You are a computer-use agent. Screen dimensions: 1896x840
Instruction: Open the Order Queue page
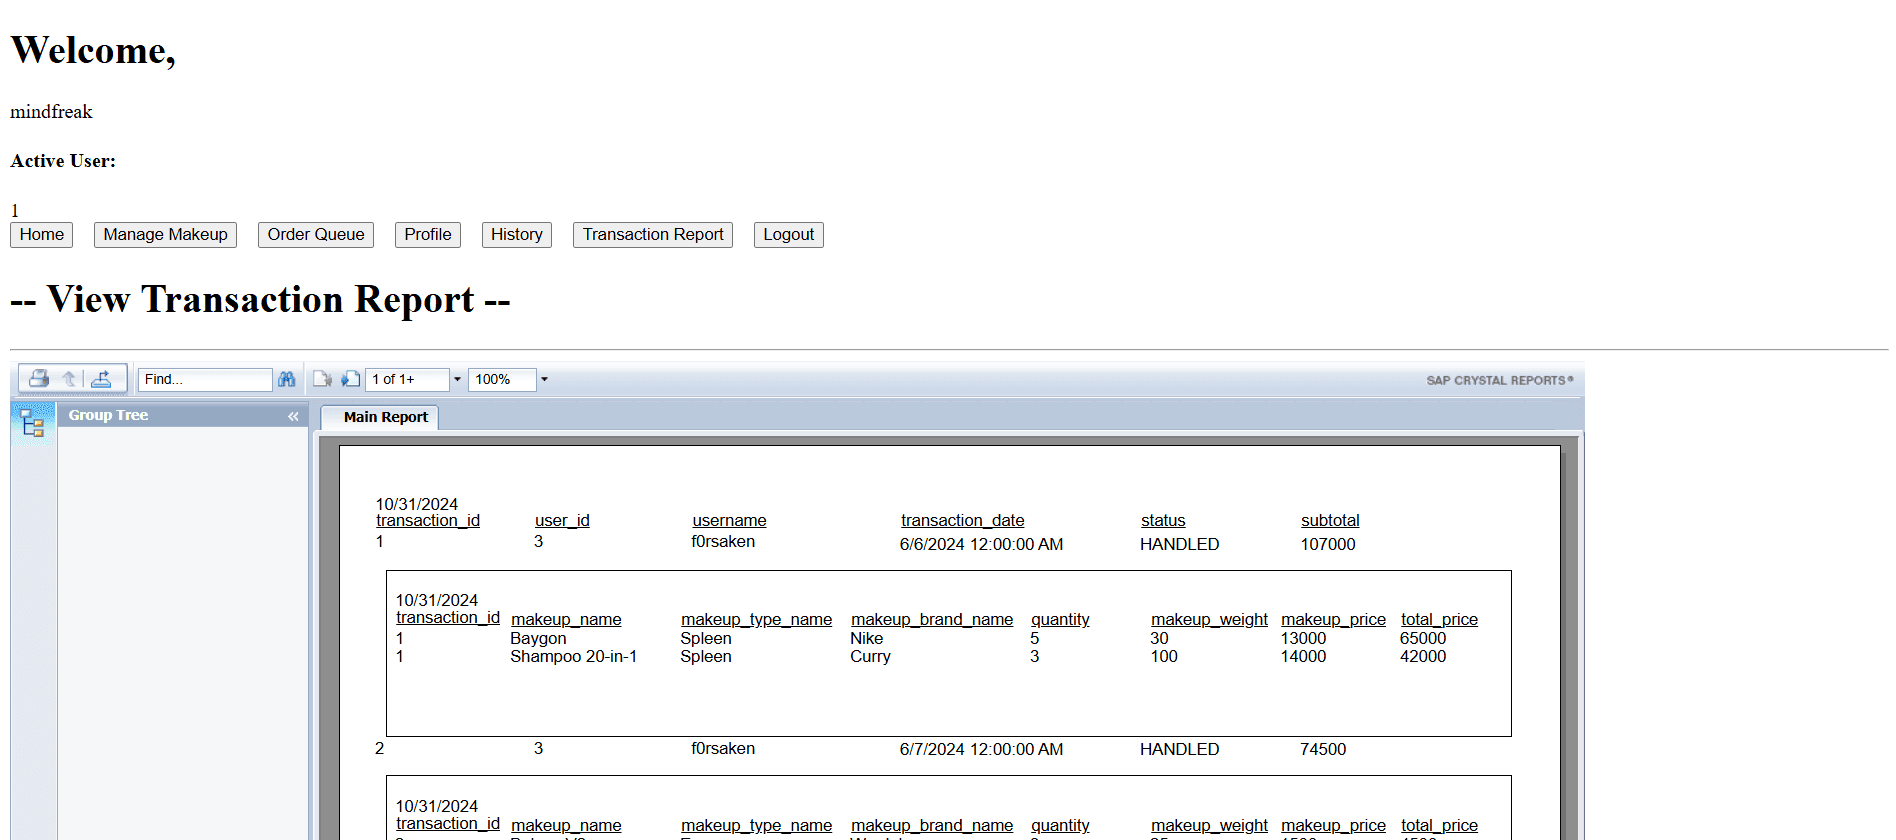(x=316, y=235)
